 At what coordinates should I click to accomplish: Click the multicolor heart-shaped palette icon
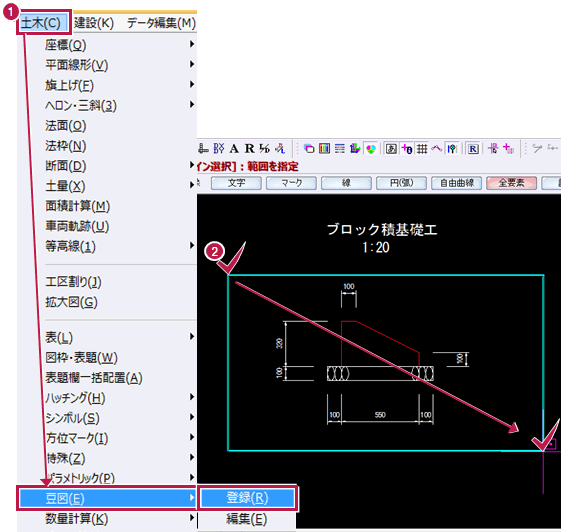pos(371,149)
